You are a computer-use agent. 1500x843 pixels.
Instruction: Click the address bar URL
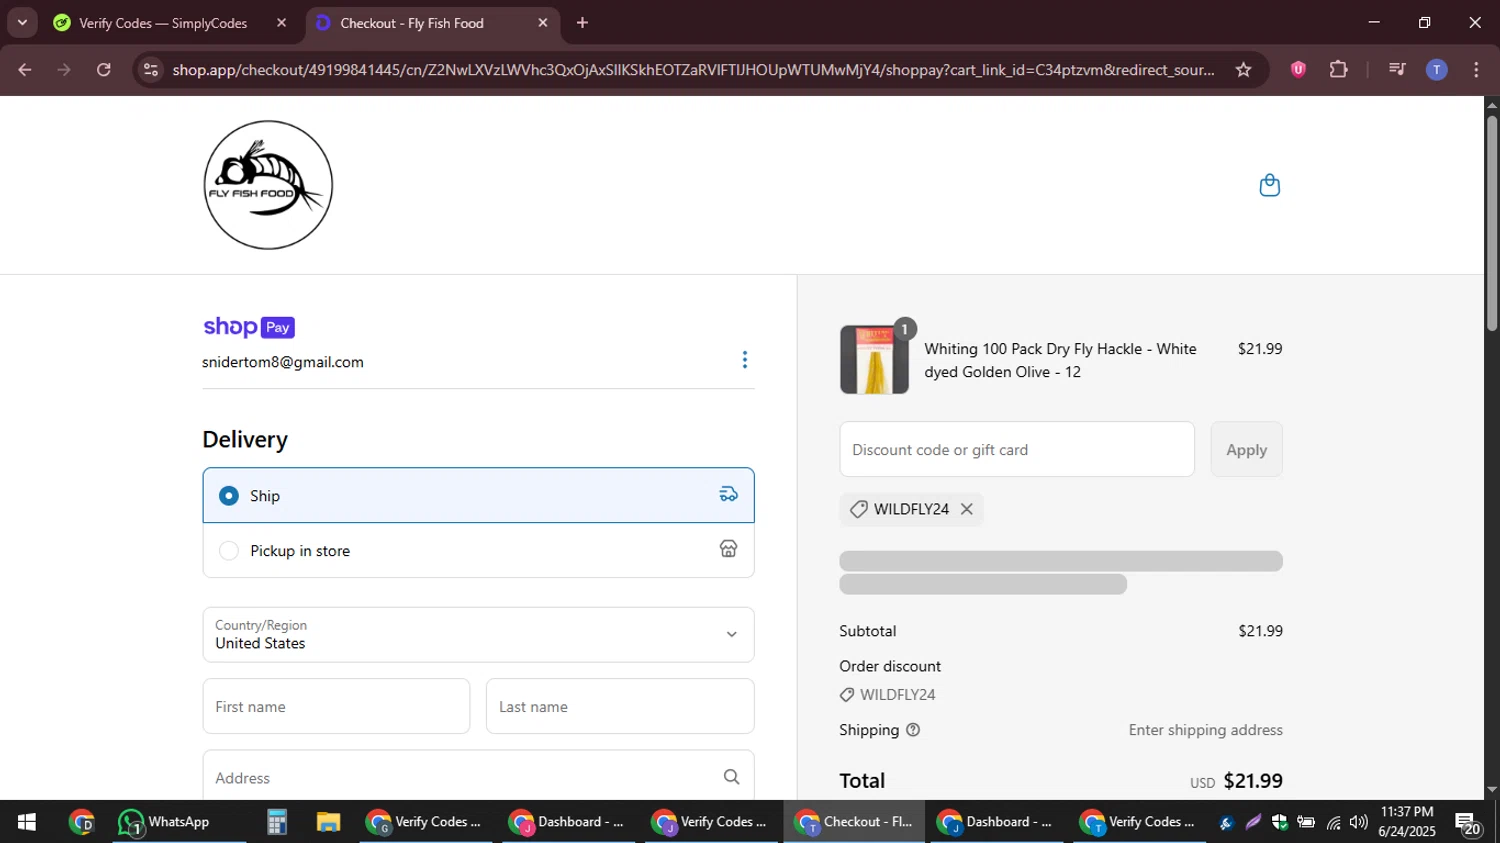(x=693, y=69)
